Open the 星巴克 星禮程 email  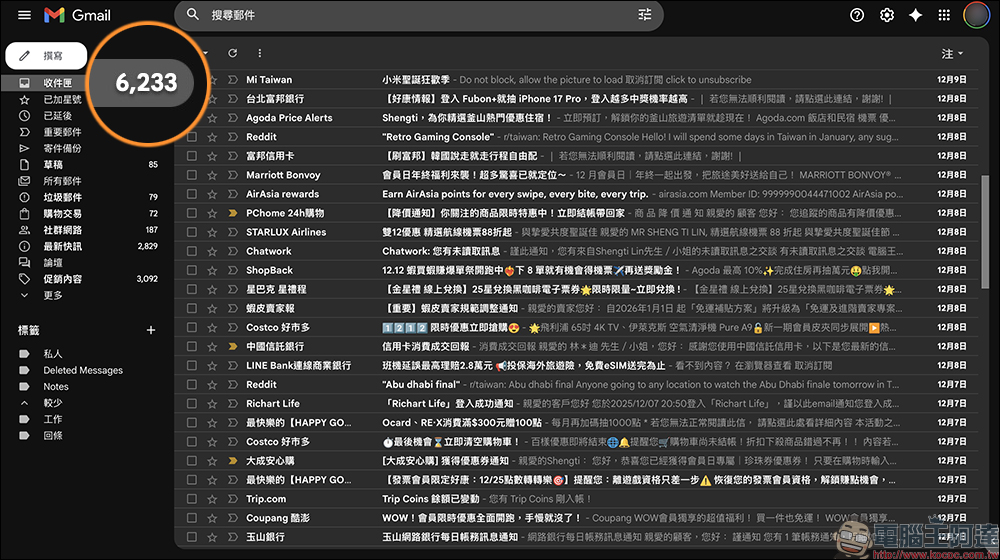577,290
